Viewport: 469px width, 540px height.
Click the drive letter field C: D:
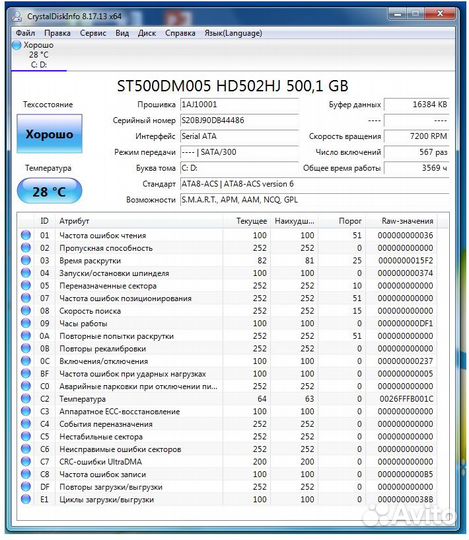239,168
